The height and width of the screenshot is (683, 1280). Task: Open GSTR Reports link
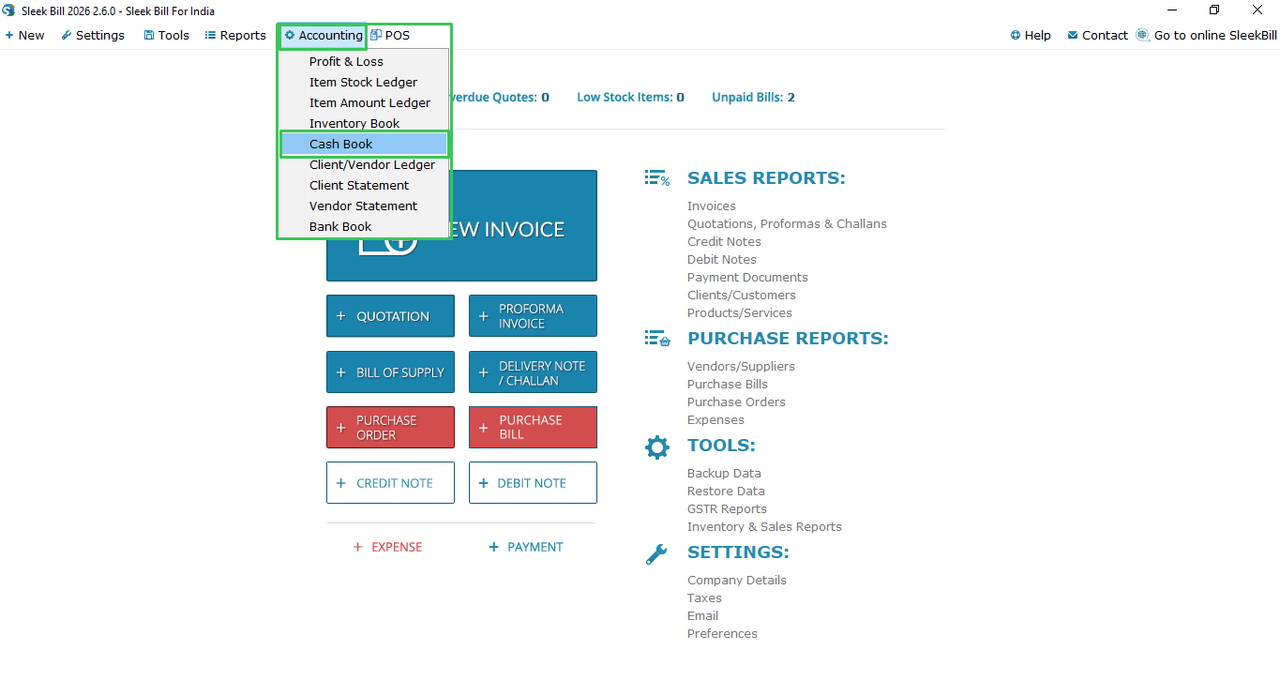tap(727, 509)
